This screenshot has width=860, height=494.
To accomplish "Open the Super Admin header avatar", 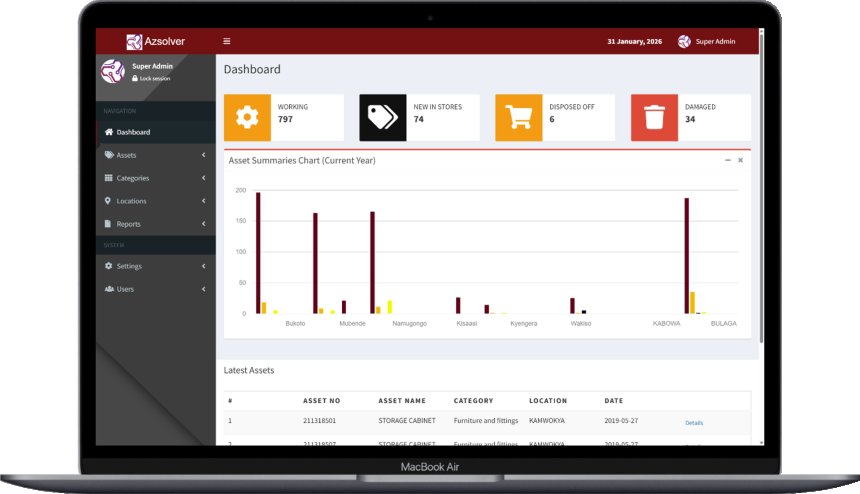I will 684,41.
